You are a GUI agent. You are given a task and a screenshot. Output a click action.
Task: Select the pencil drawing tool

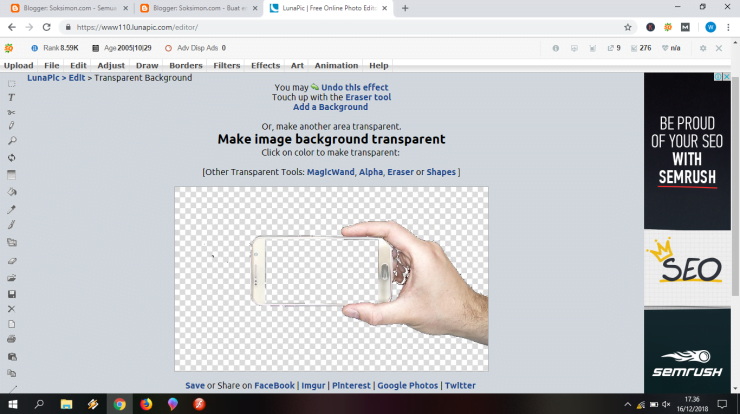pyautogui.click(x=12, y=126)
